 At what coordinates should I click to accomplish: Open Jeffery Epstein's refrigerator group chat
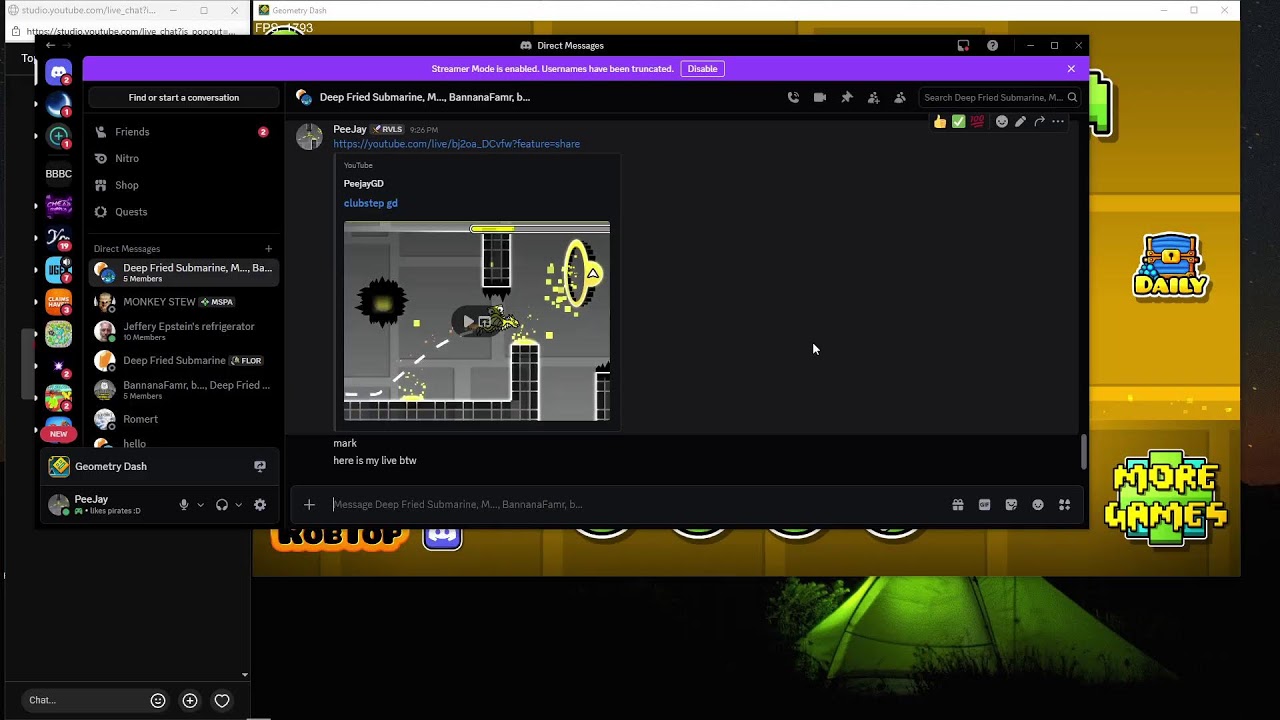coord(183,331)
